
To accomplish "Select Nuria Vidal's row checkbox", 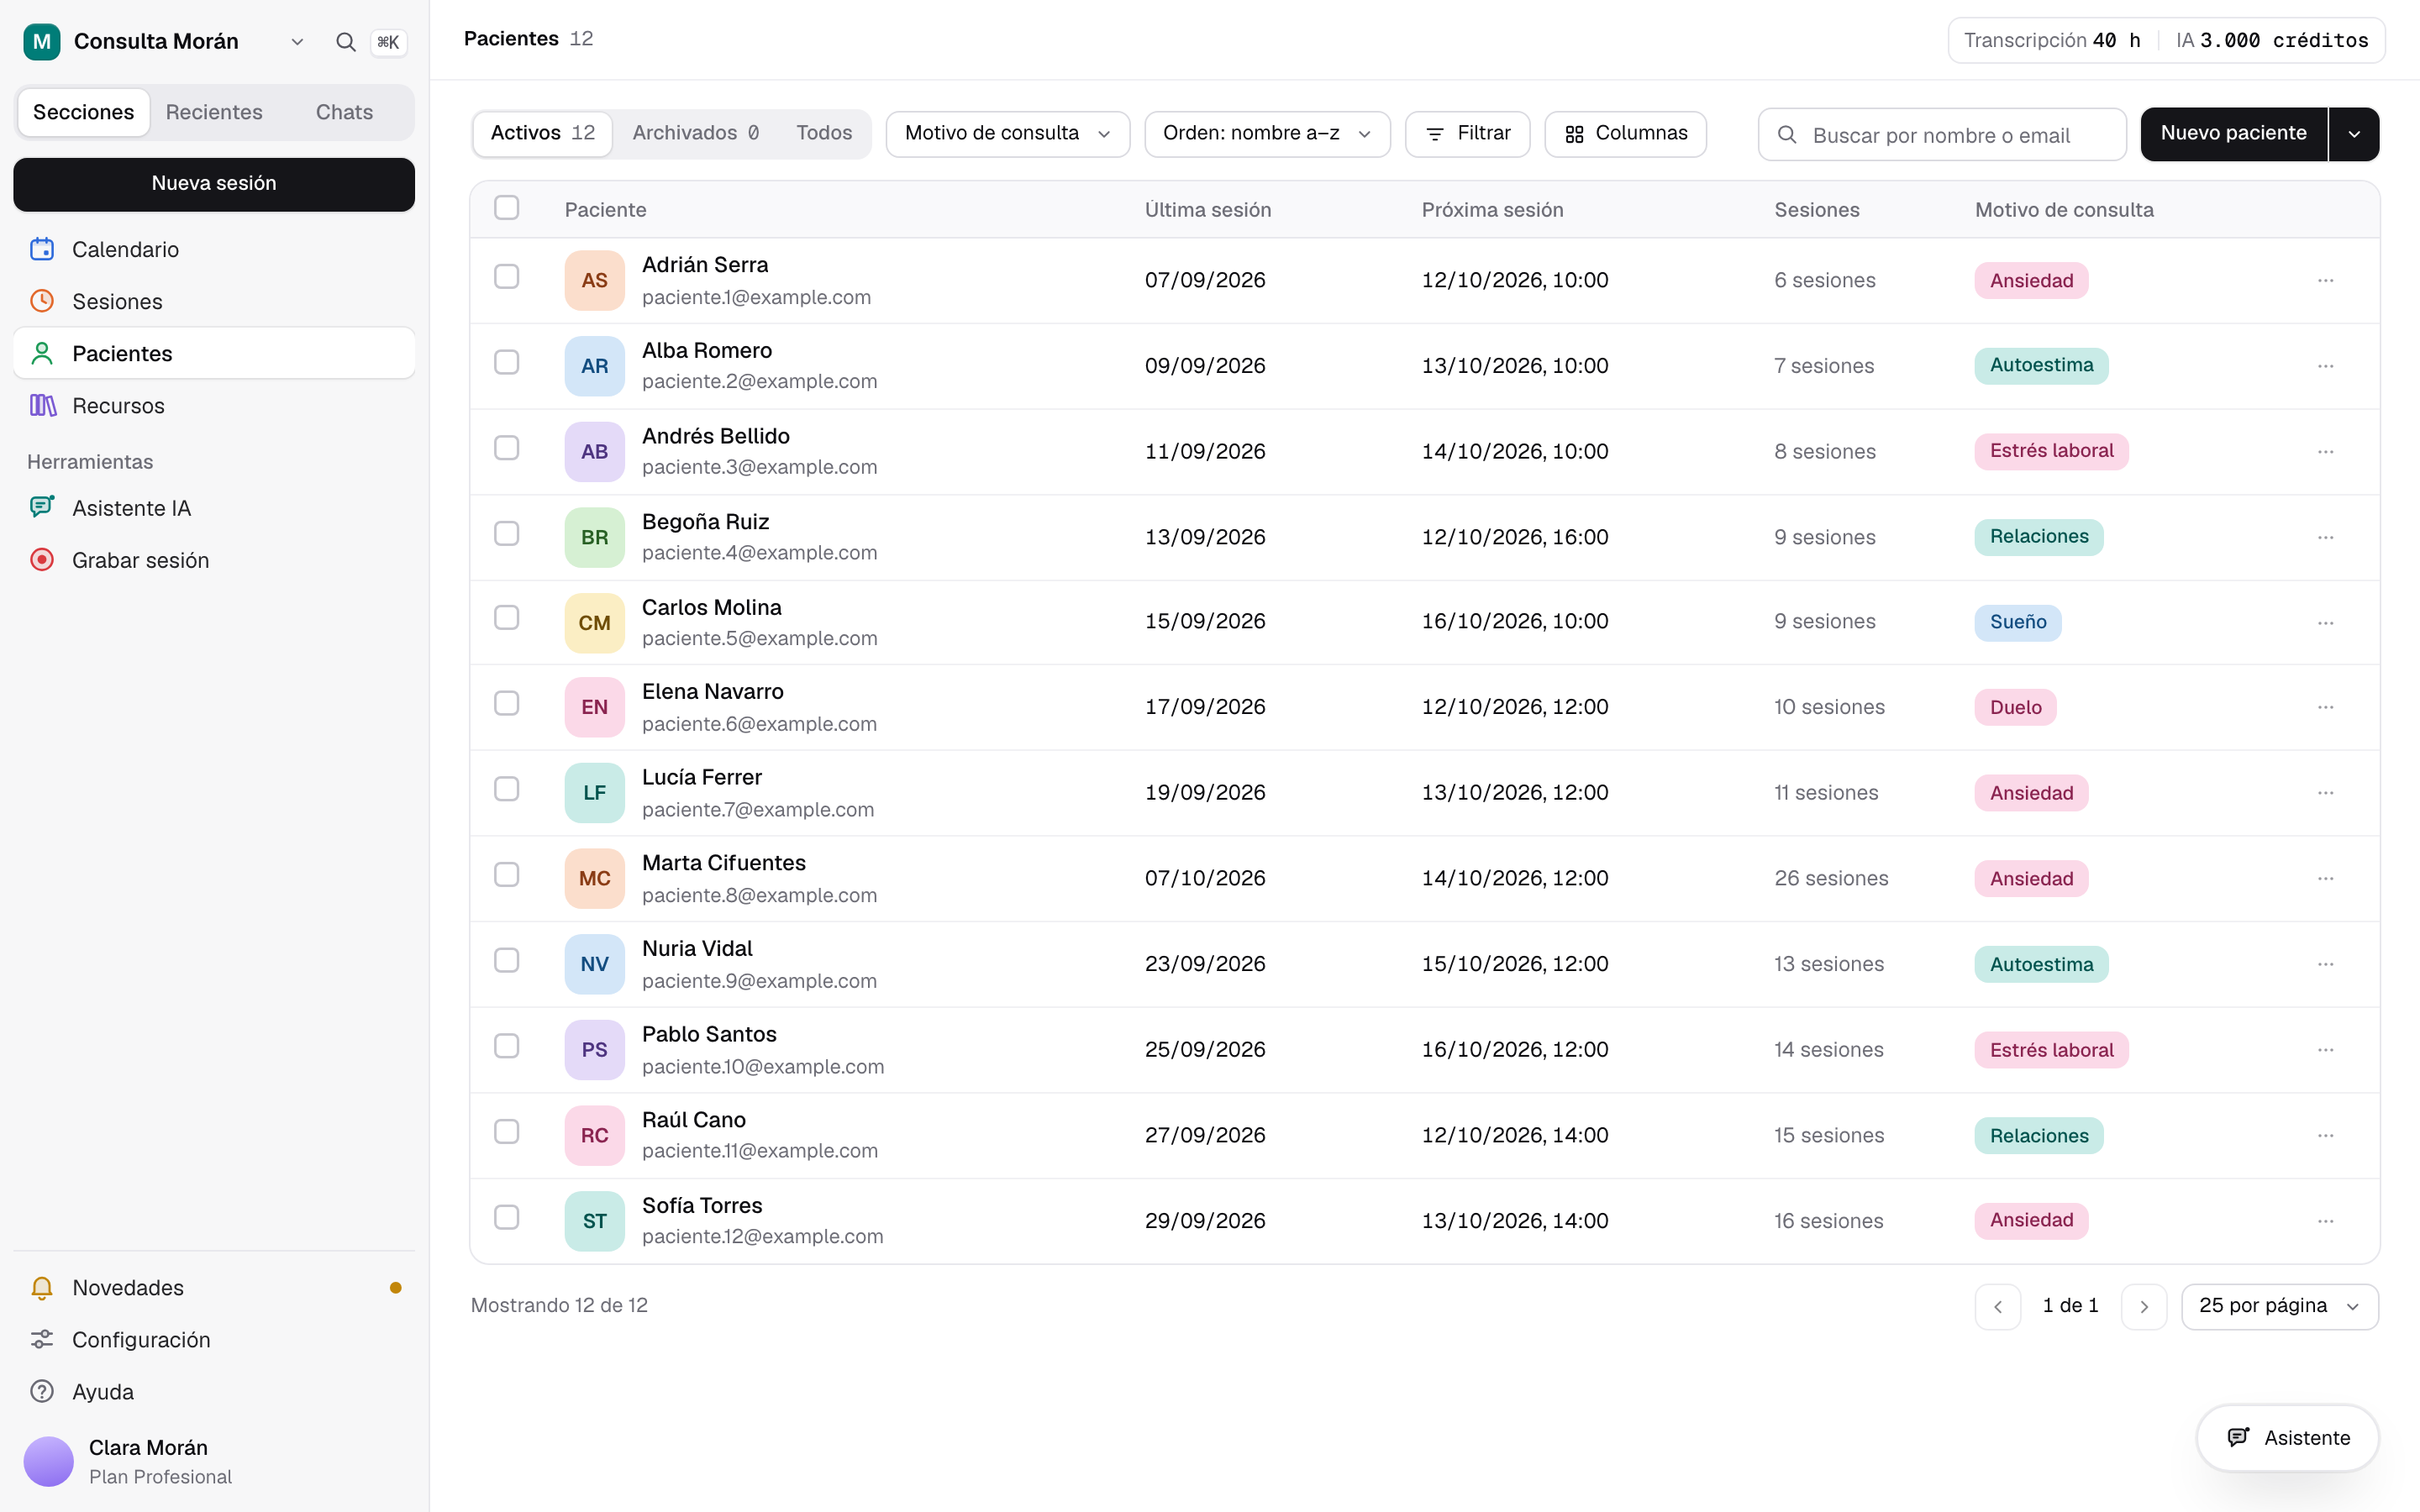I will pyautogui.click(x=507, y=960).
